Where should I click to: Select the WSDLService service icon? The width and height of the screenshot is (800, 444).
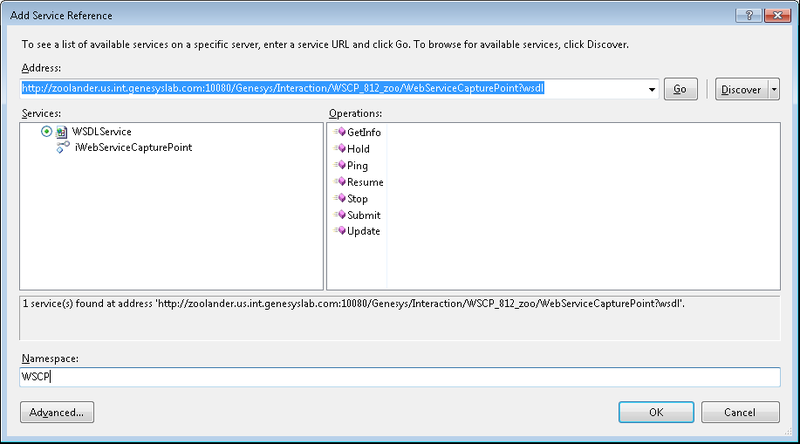coord(61,132)
